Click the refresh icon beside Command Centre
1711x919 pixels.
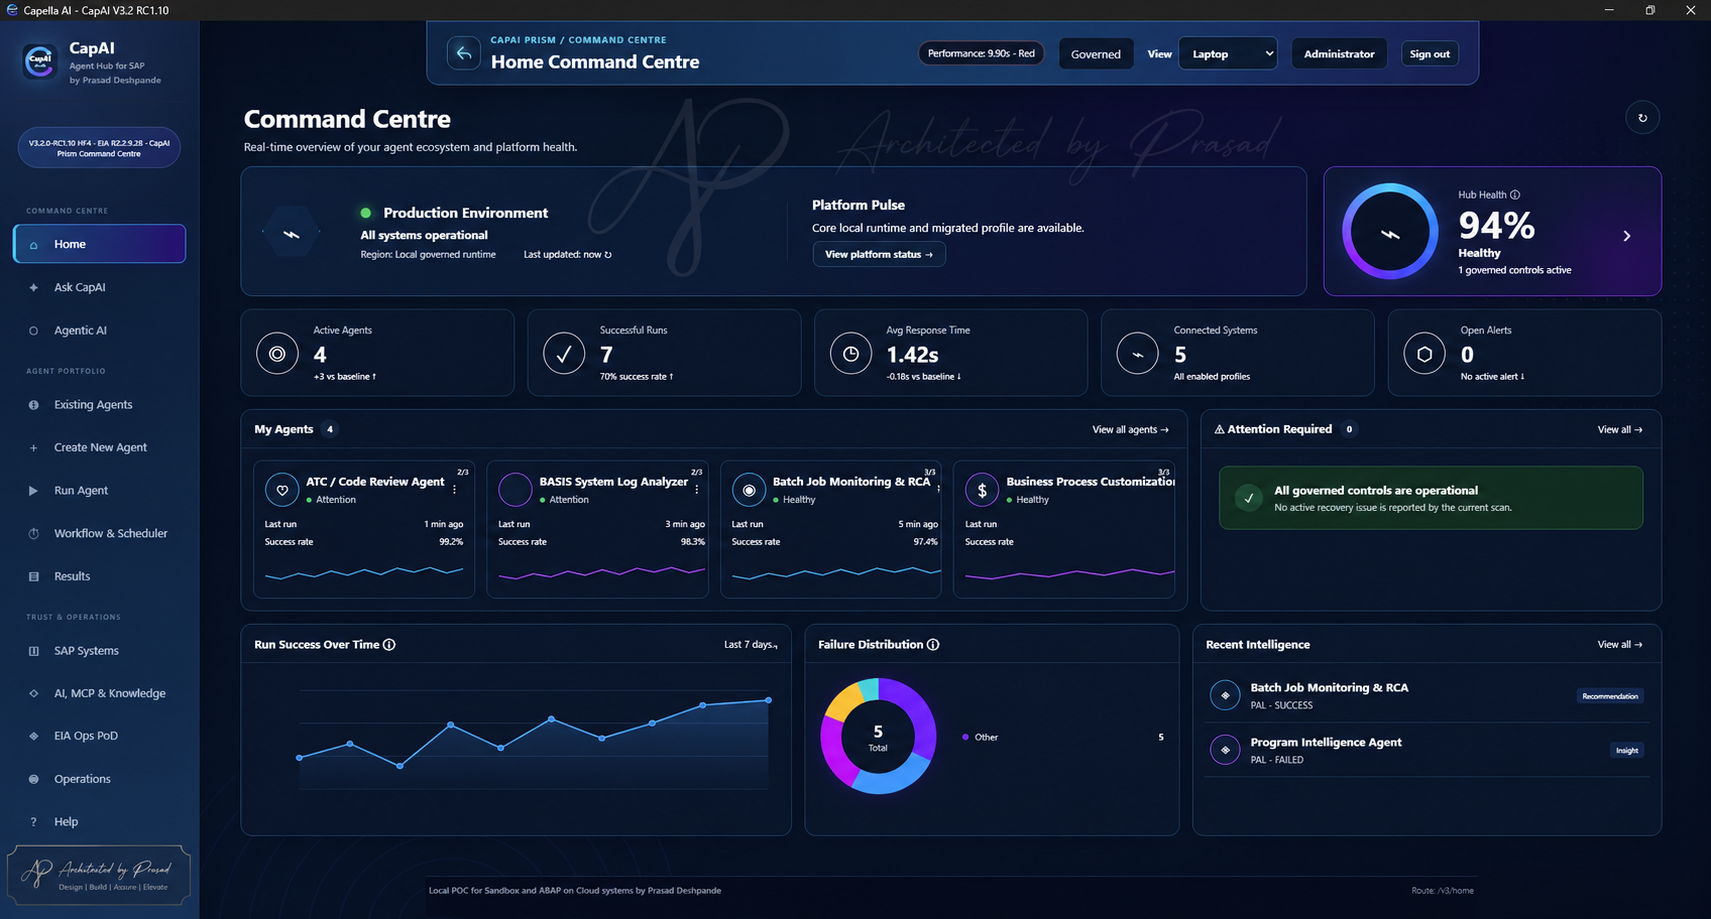point(1642,118)
